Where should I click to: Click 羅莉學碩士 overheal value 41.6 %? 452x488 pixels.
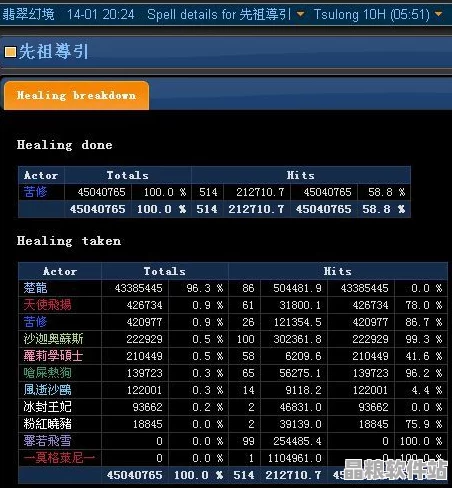pos(424,356)
